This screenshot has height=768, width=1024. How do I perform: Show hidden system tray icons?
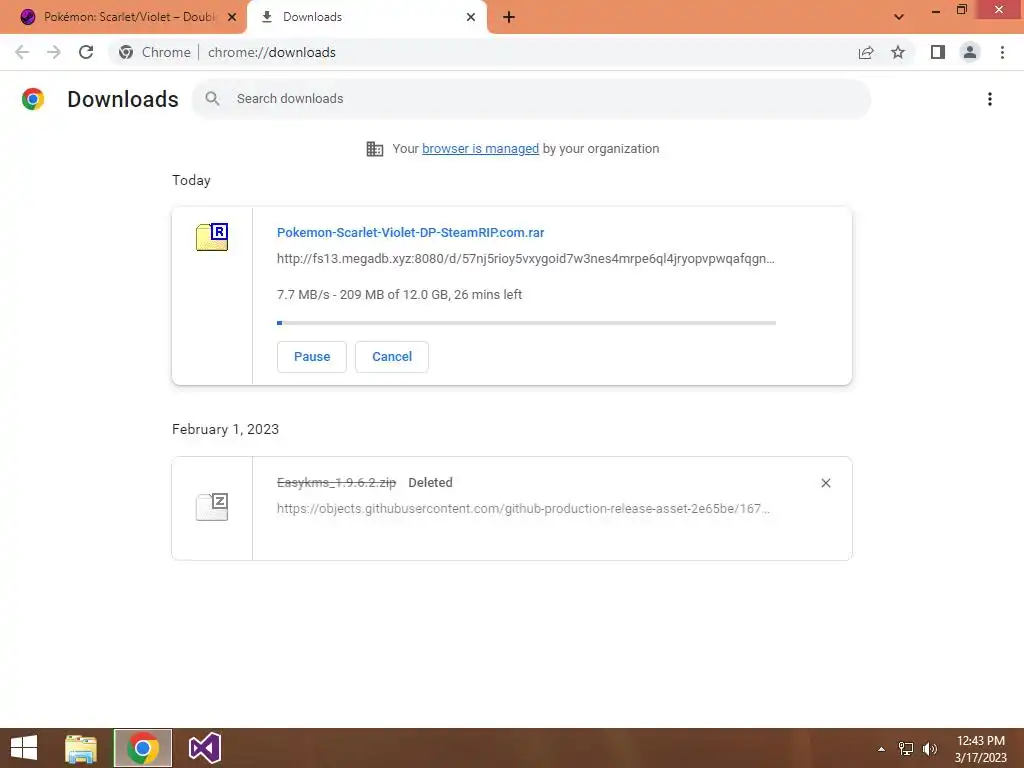coord(881,749)
